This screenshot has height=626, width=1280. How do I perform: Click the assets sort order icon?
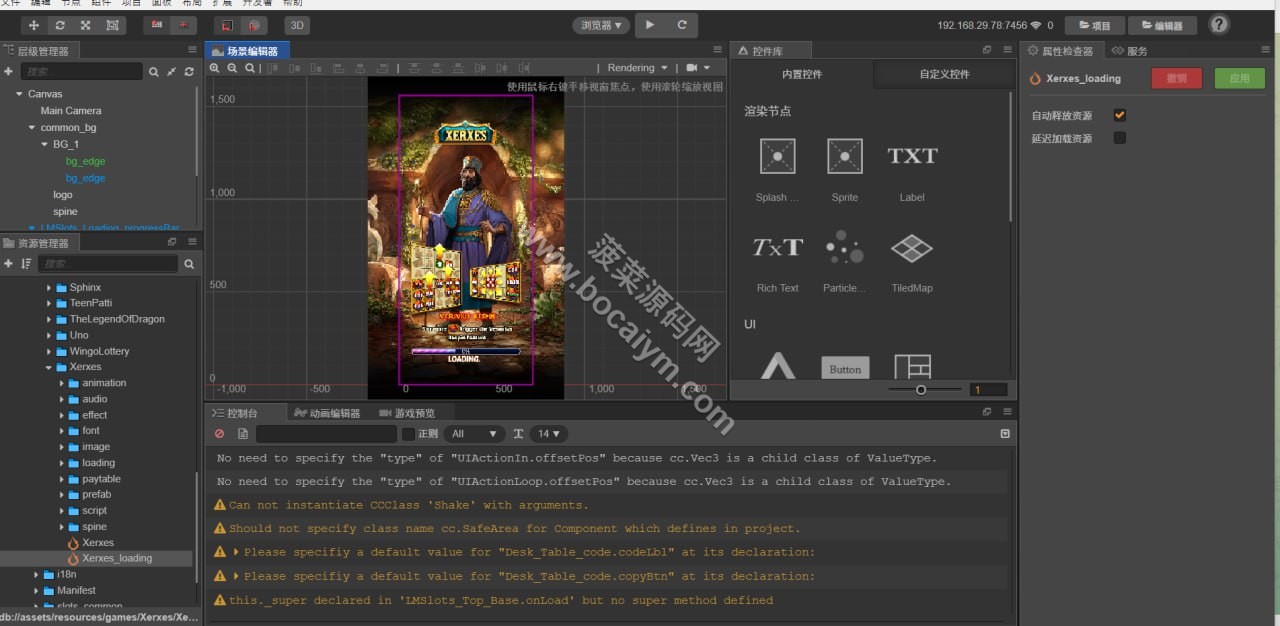pos(26,264)
